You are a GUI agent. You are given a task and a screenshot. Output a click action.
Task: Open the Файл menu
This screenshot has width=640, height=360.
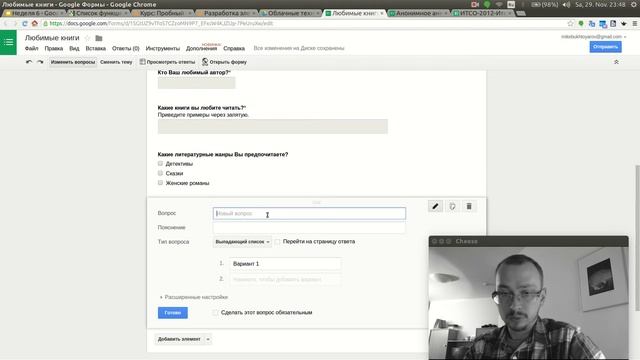31,48
